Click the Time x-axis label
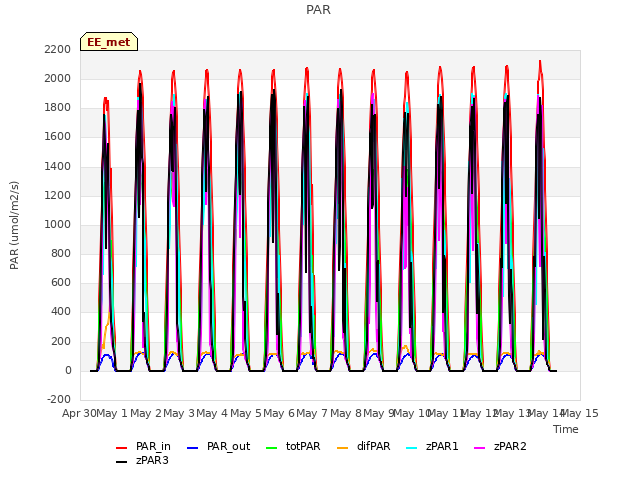This screenshot has width=640, height=480. point(566,429)
